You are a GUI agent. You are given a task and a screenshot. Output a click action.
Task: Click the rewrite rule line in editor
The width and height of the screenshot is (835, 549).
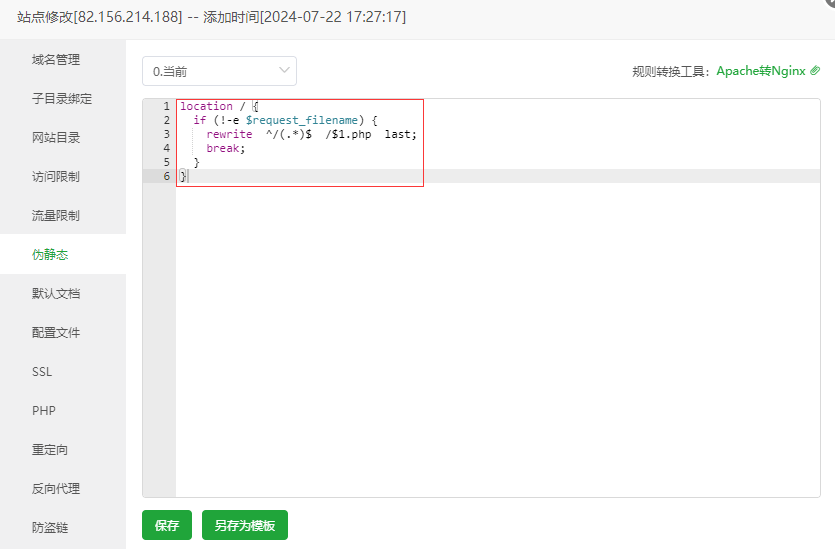click(312, 134)
